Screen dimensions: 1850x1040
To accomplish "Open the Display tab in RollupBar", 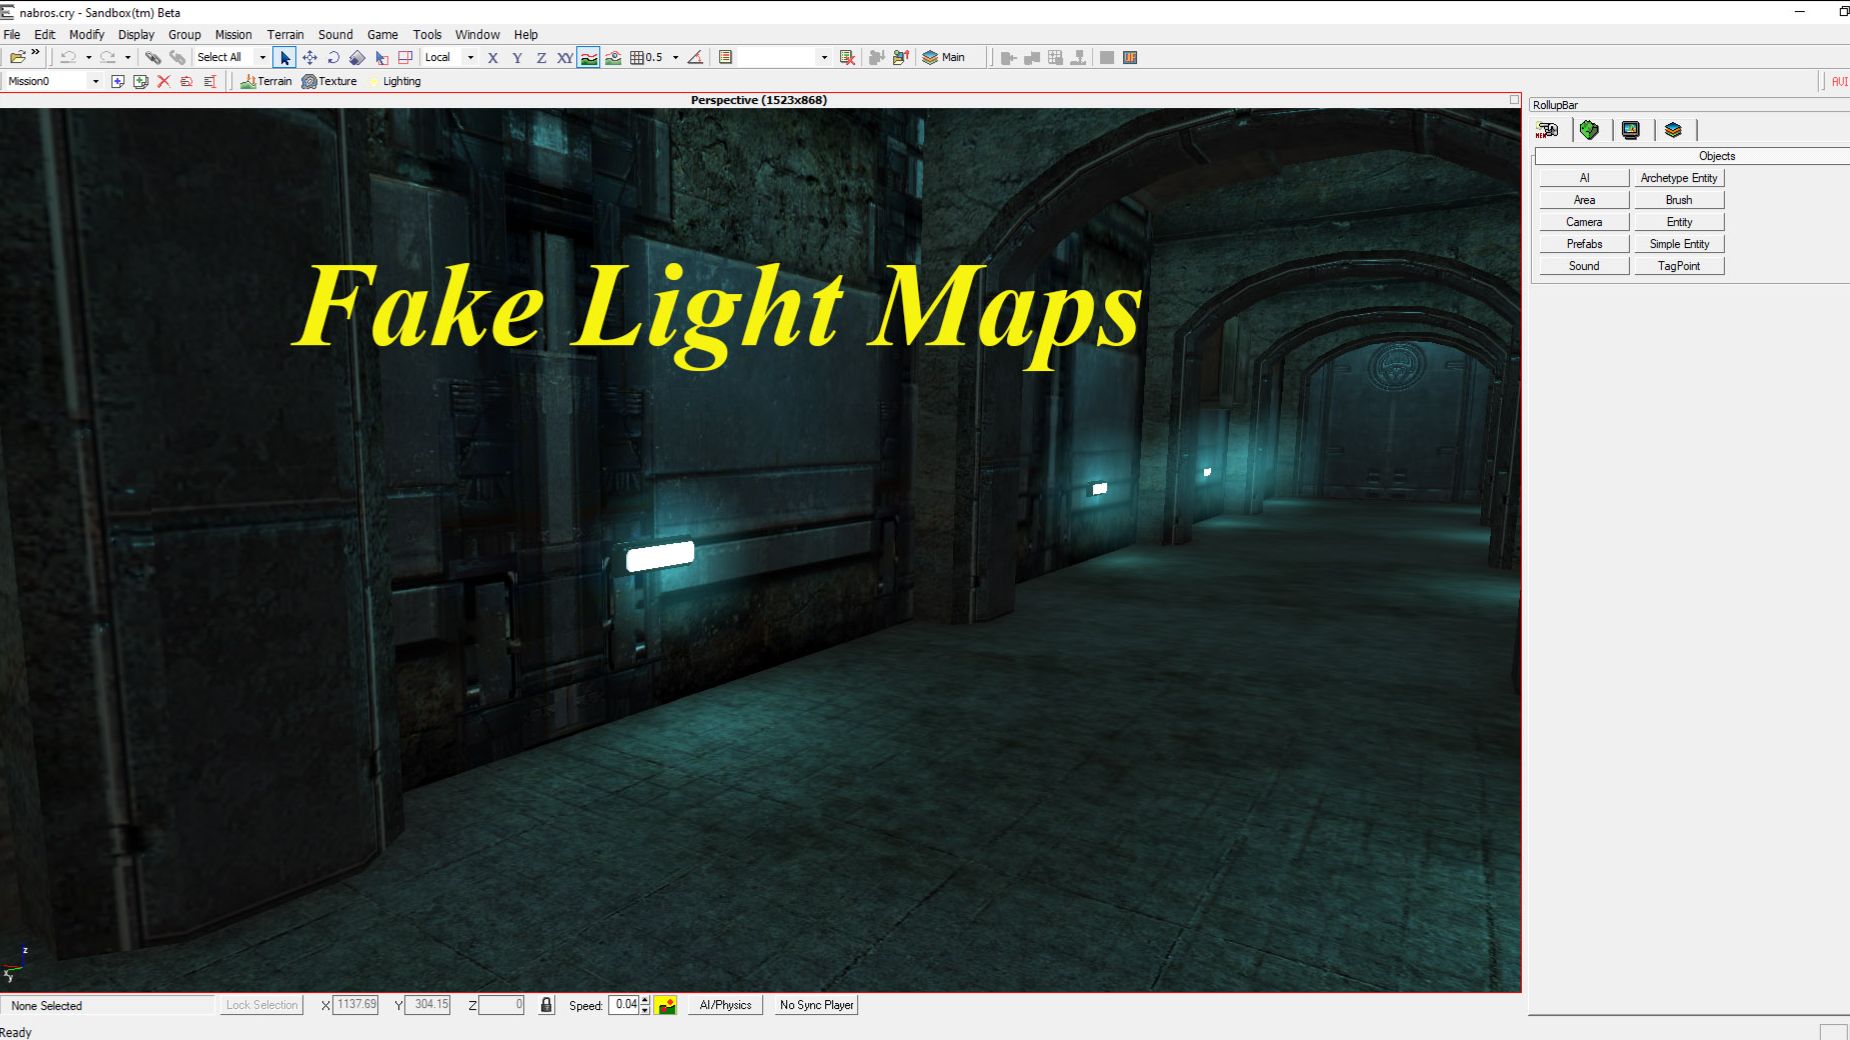I will click(1631, 130).
